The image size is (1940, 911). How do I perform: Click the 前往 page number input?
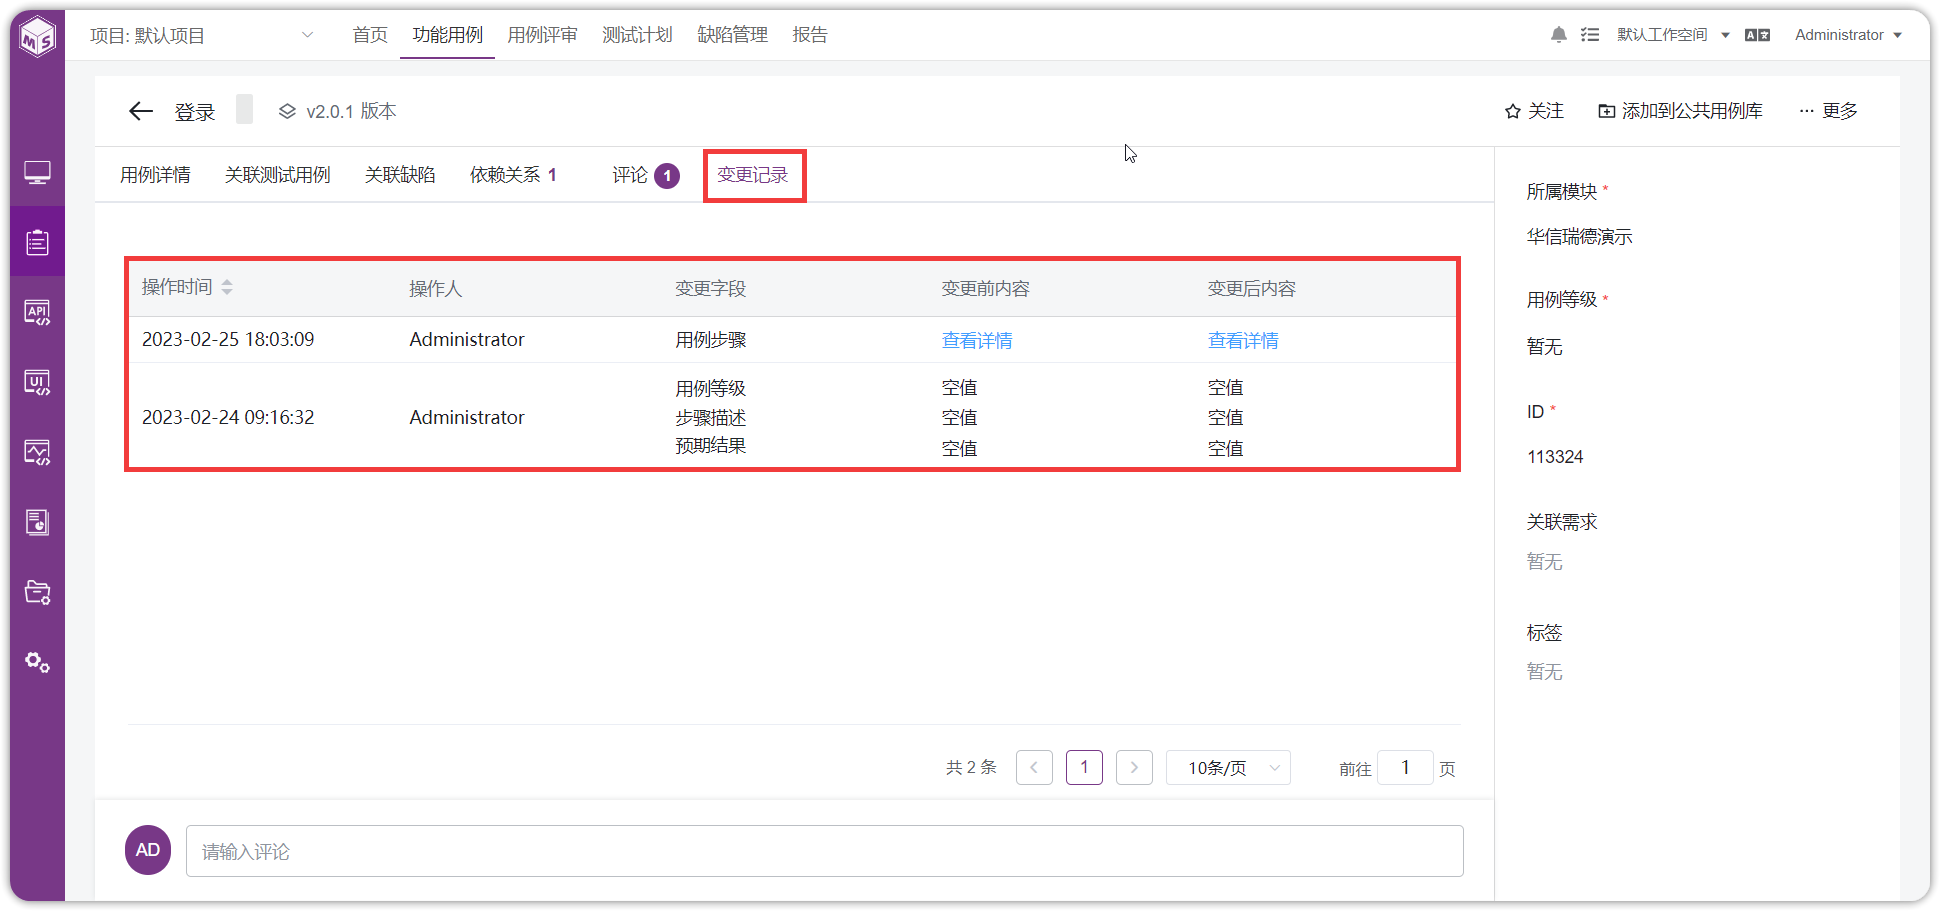[x=1405, y=768]
